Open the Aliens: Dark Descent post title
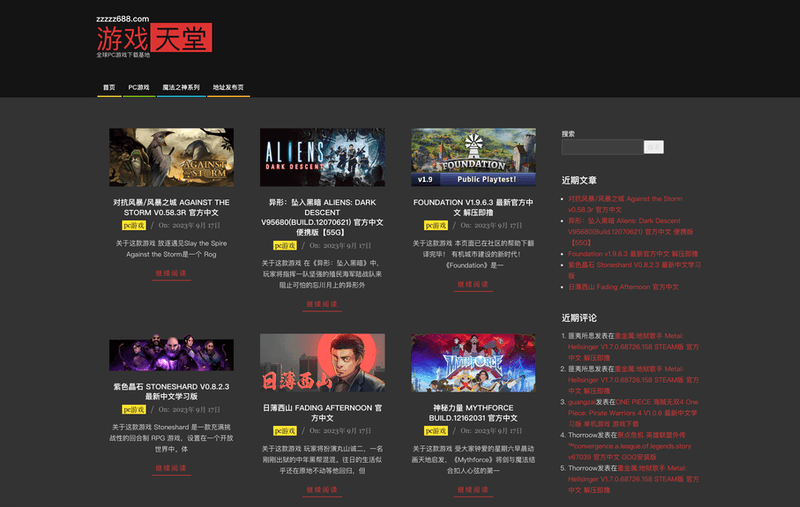800x507 pixels. point(322,217)
